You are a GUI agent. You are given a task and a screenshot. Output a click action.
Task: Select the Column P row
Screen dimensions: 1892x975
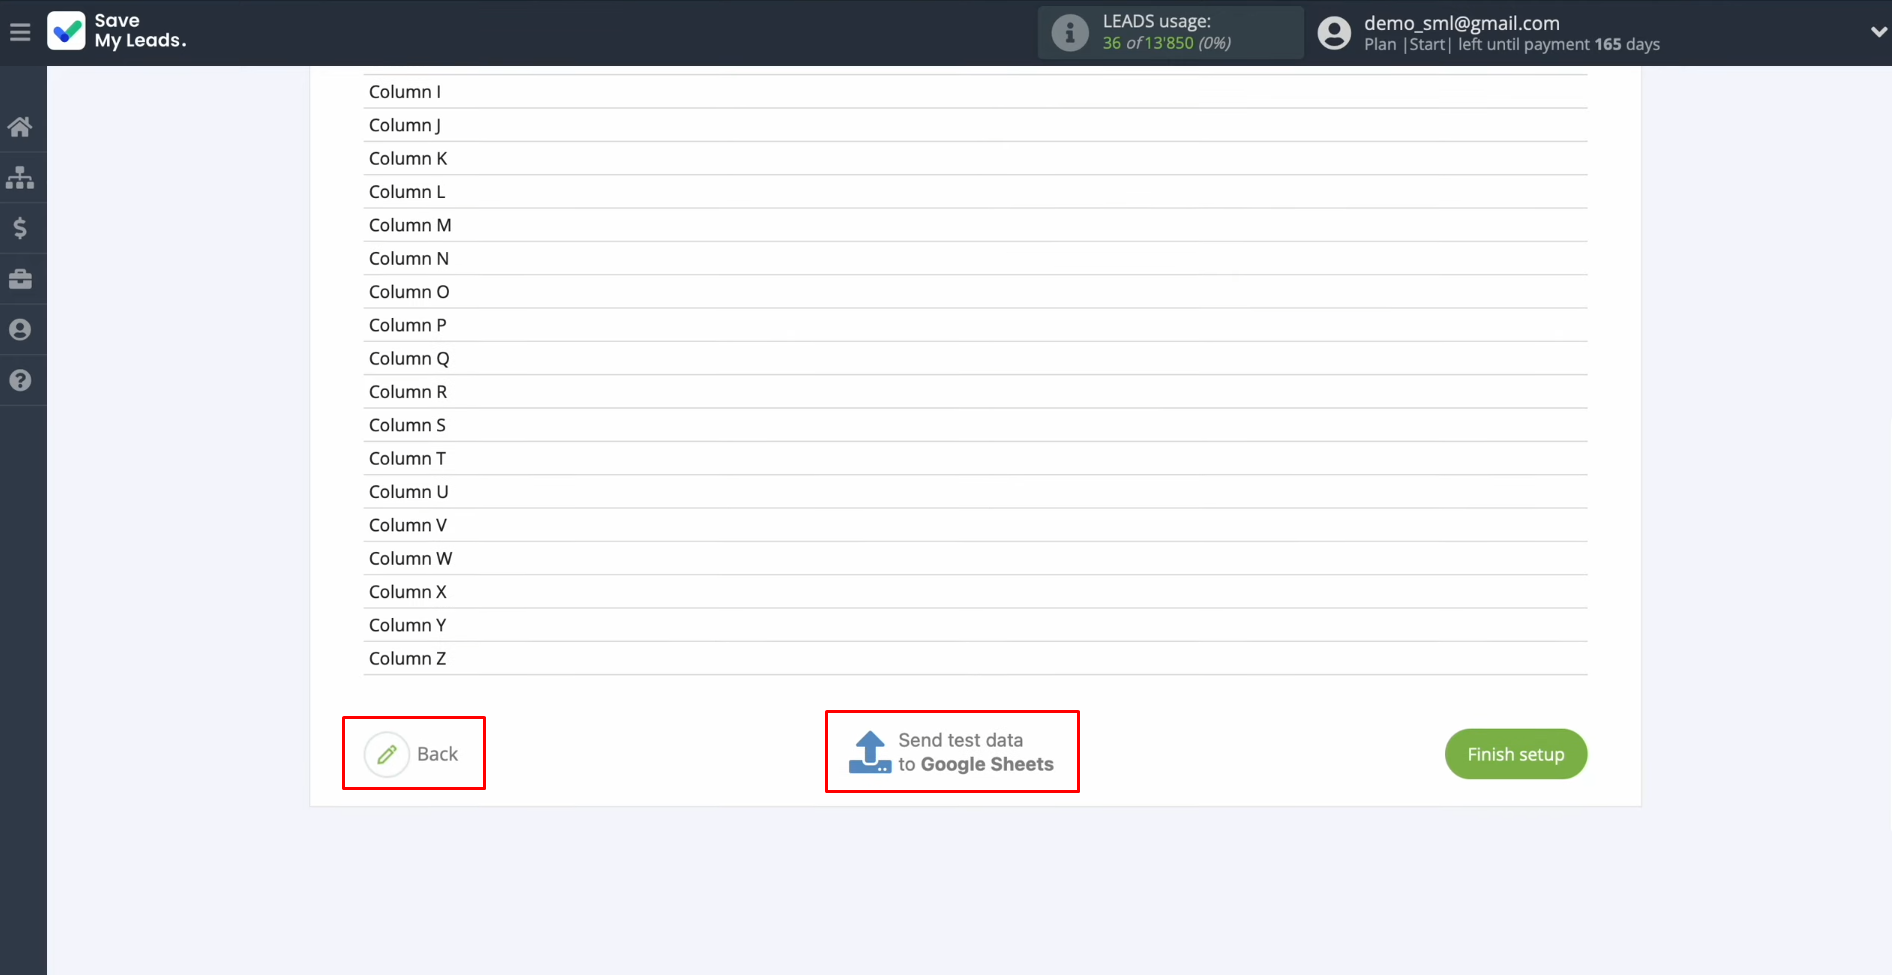click(976, 325)
